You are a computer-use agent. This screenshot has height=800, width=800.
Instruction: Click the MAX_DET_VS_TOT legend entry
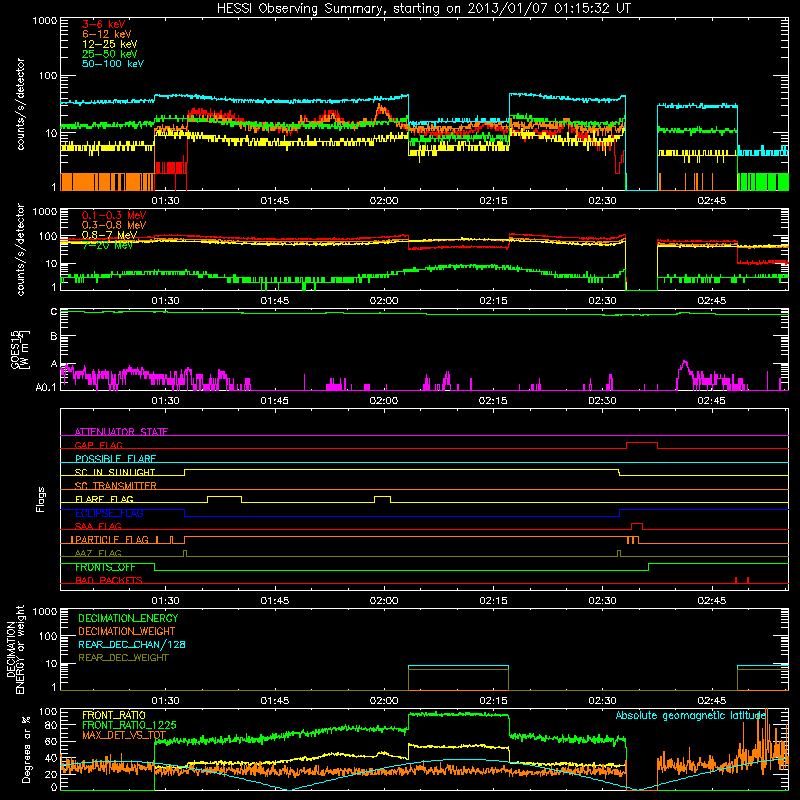pos(124,735)
